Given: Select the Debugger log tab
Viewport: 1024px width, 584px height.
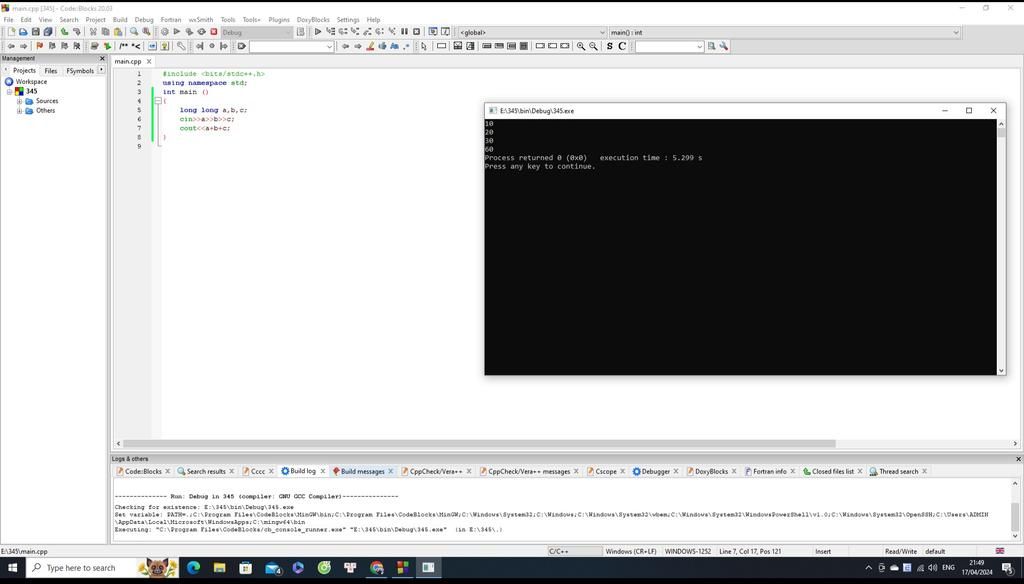Looking at the screenshot, I should pos(656,471).
